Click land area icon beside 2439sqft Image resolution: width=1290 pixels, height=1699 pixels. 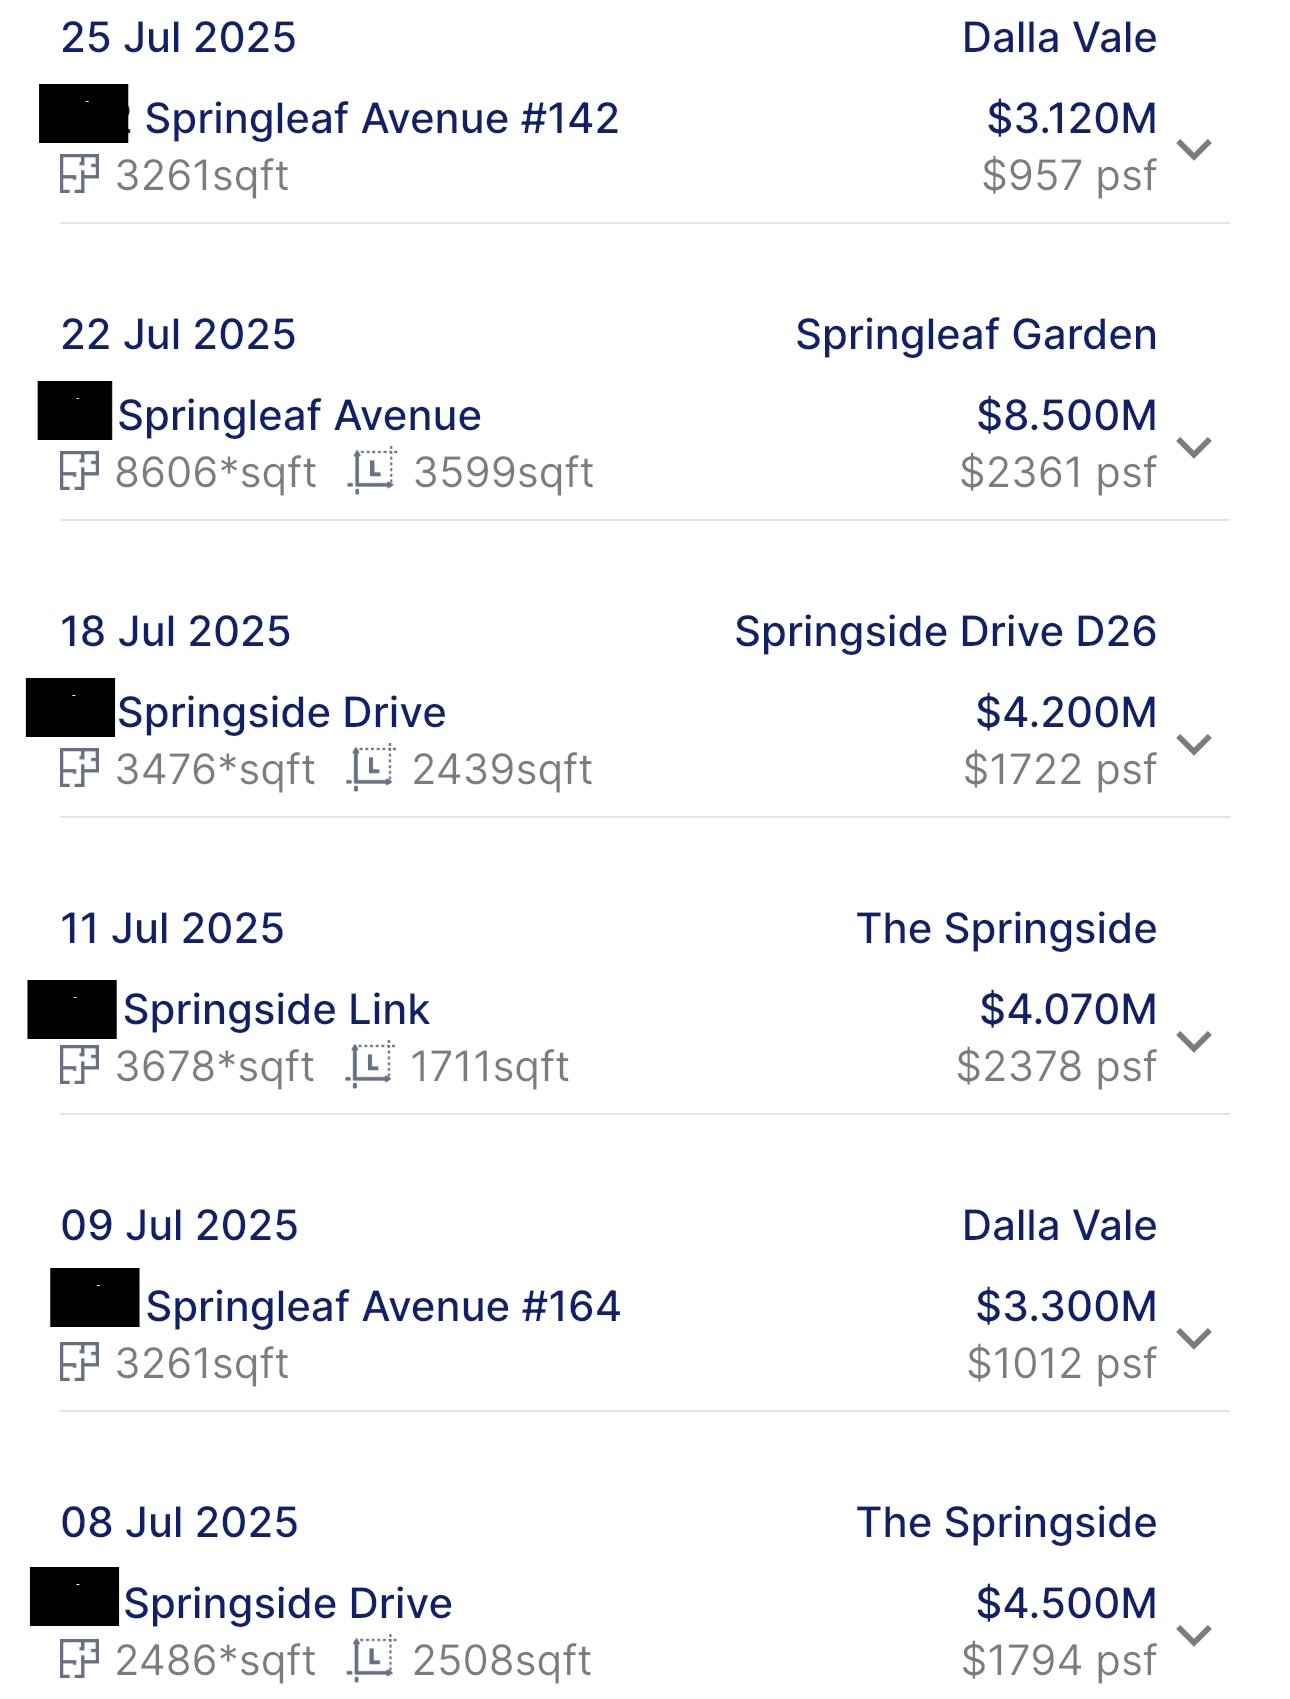371,768
